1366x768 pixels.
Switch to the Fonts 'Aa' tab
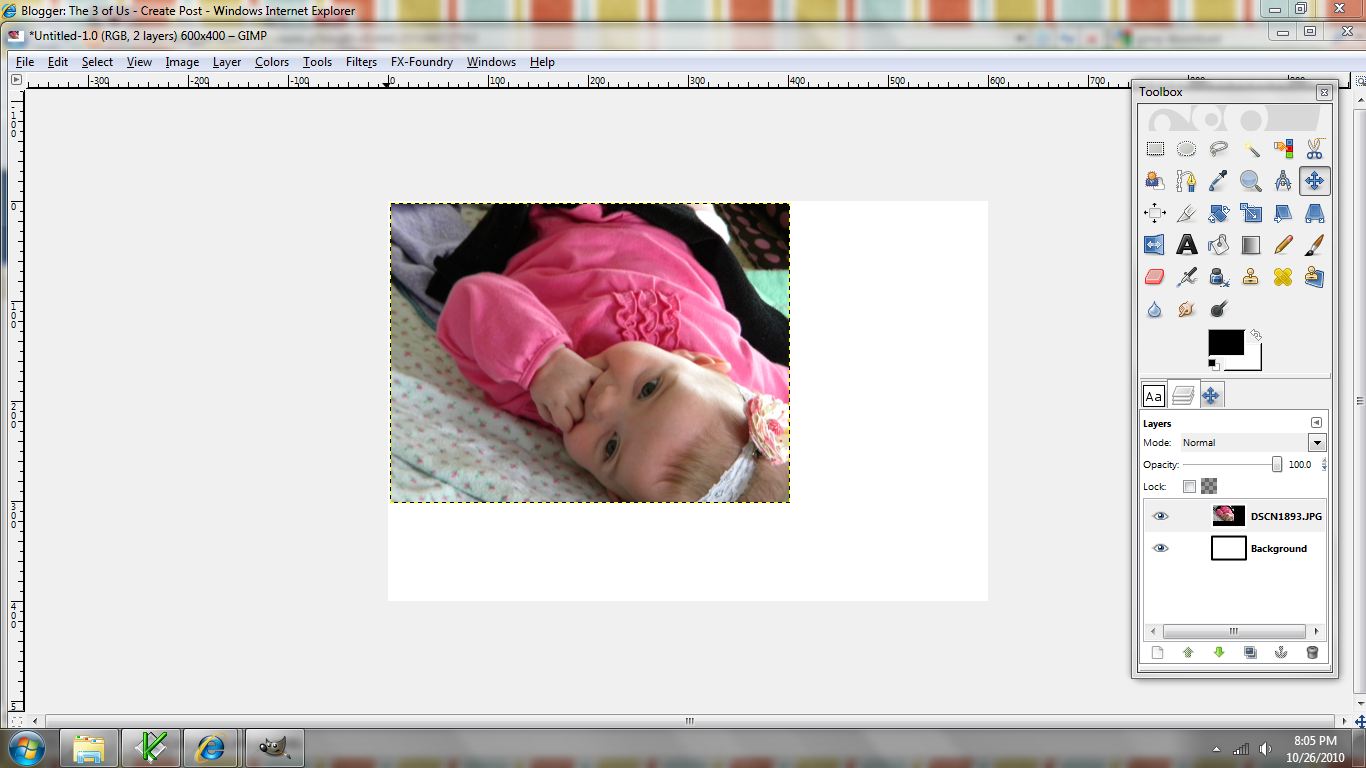[1154, 396]
